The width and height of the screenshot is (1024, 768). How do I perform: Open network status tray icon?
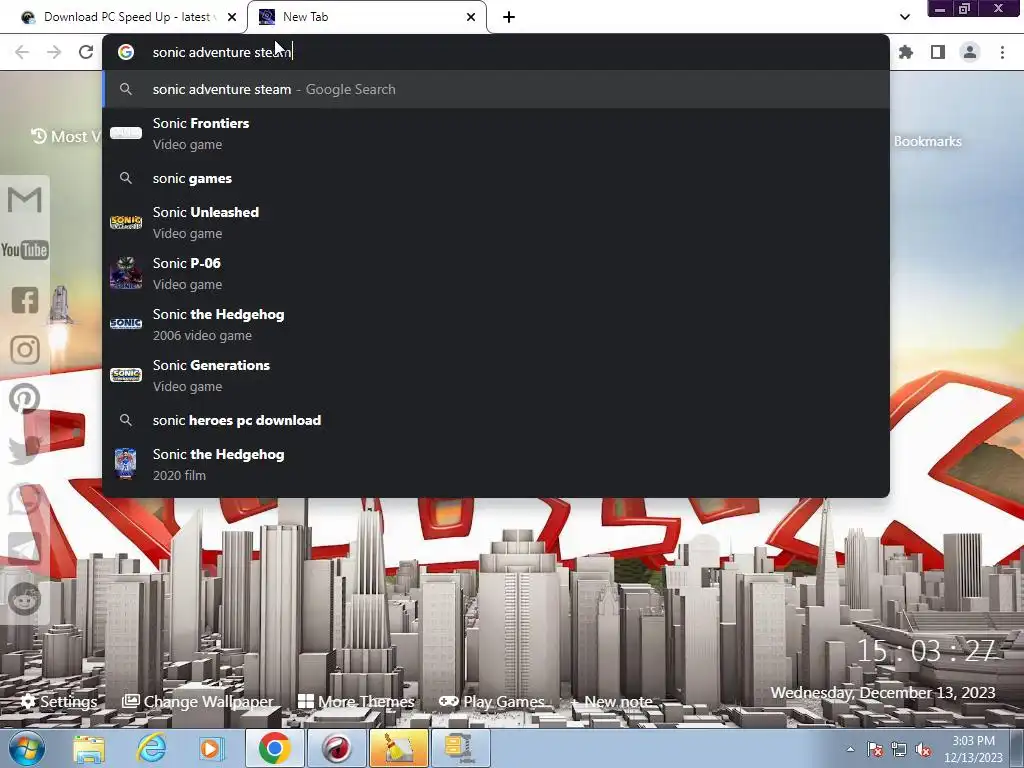[899, 750]
